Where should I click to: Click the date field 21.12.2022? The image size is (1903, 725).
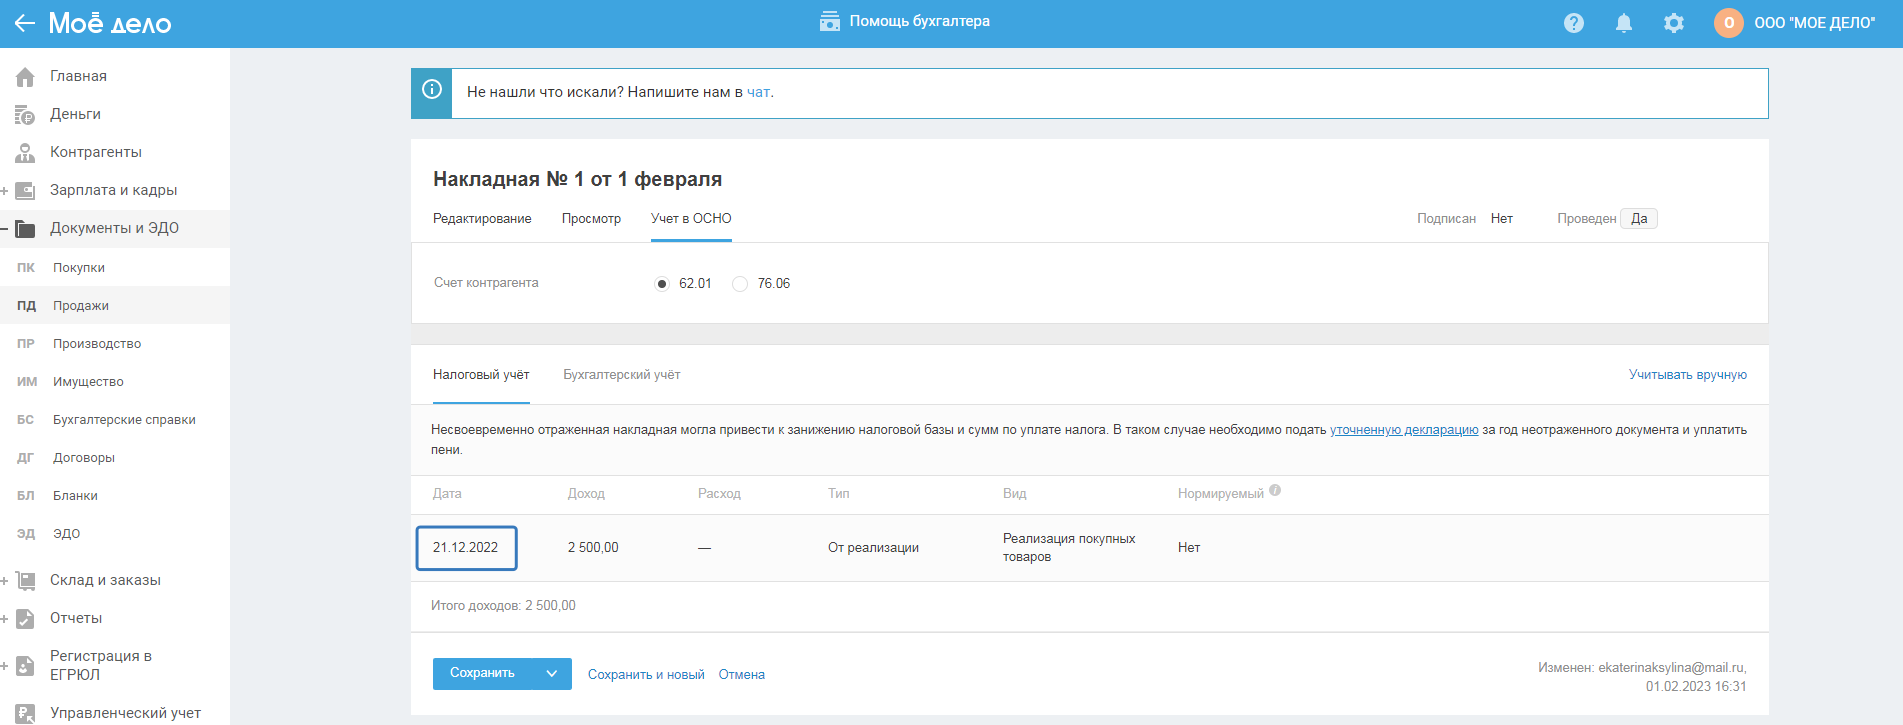[x=466, y=548]
